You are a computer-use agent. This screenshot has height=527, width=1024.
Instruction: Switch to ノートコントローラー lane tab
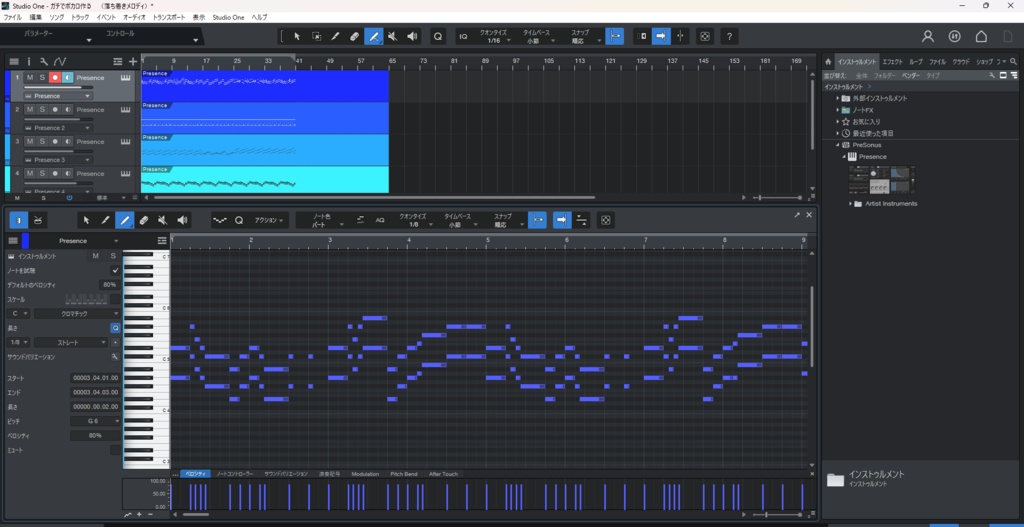coord(234,474)
